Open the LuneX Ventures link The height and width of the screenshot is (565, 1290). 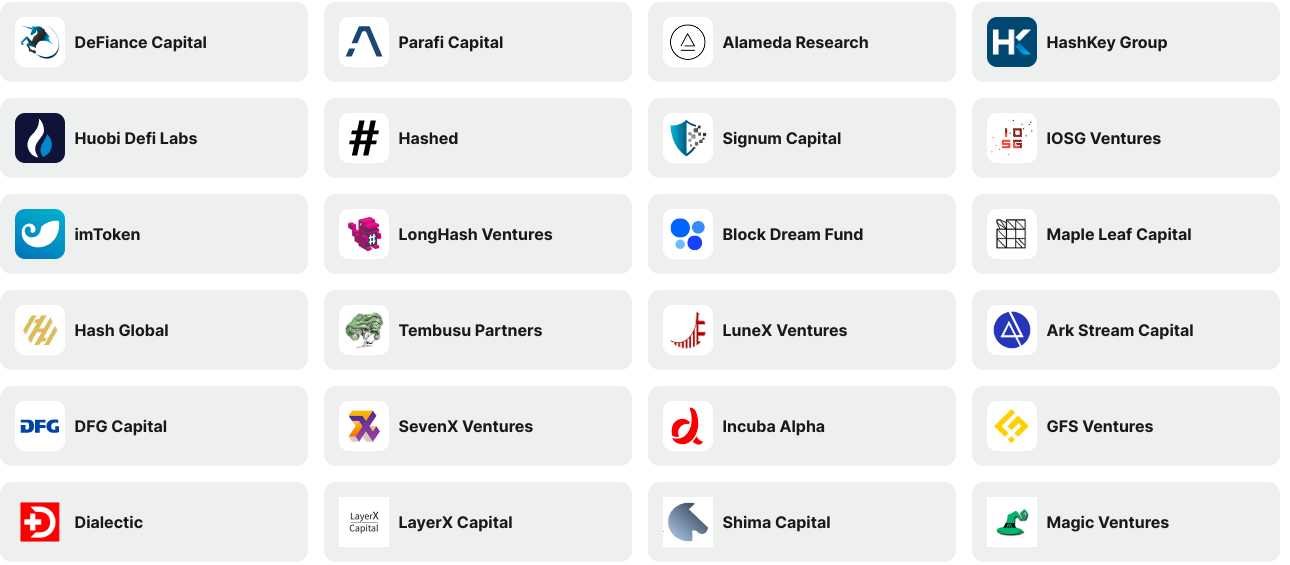(x=802, y=330)
